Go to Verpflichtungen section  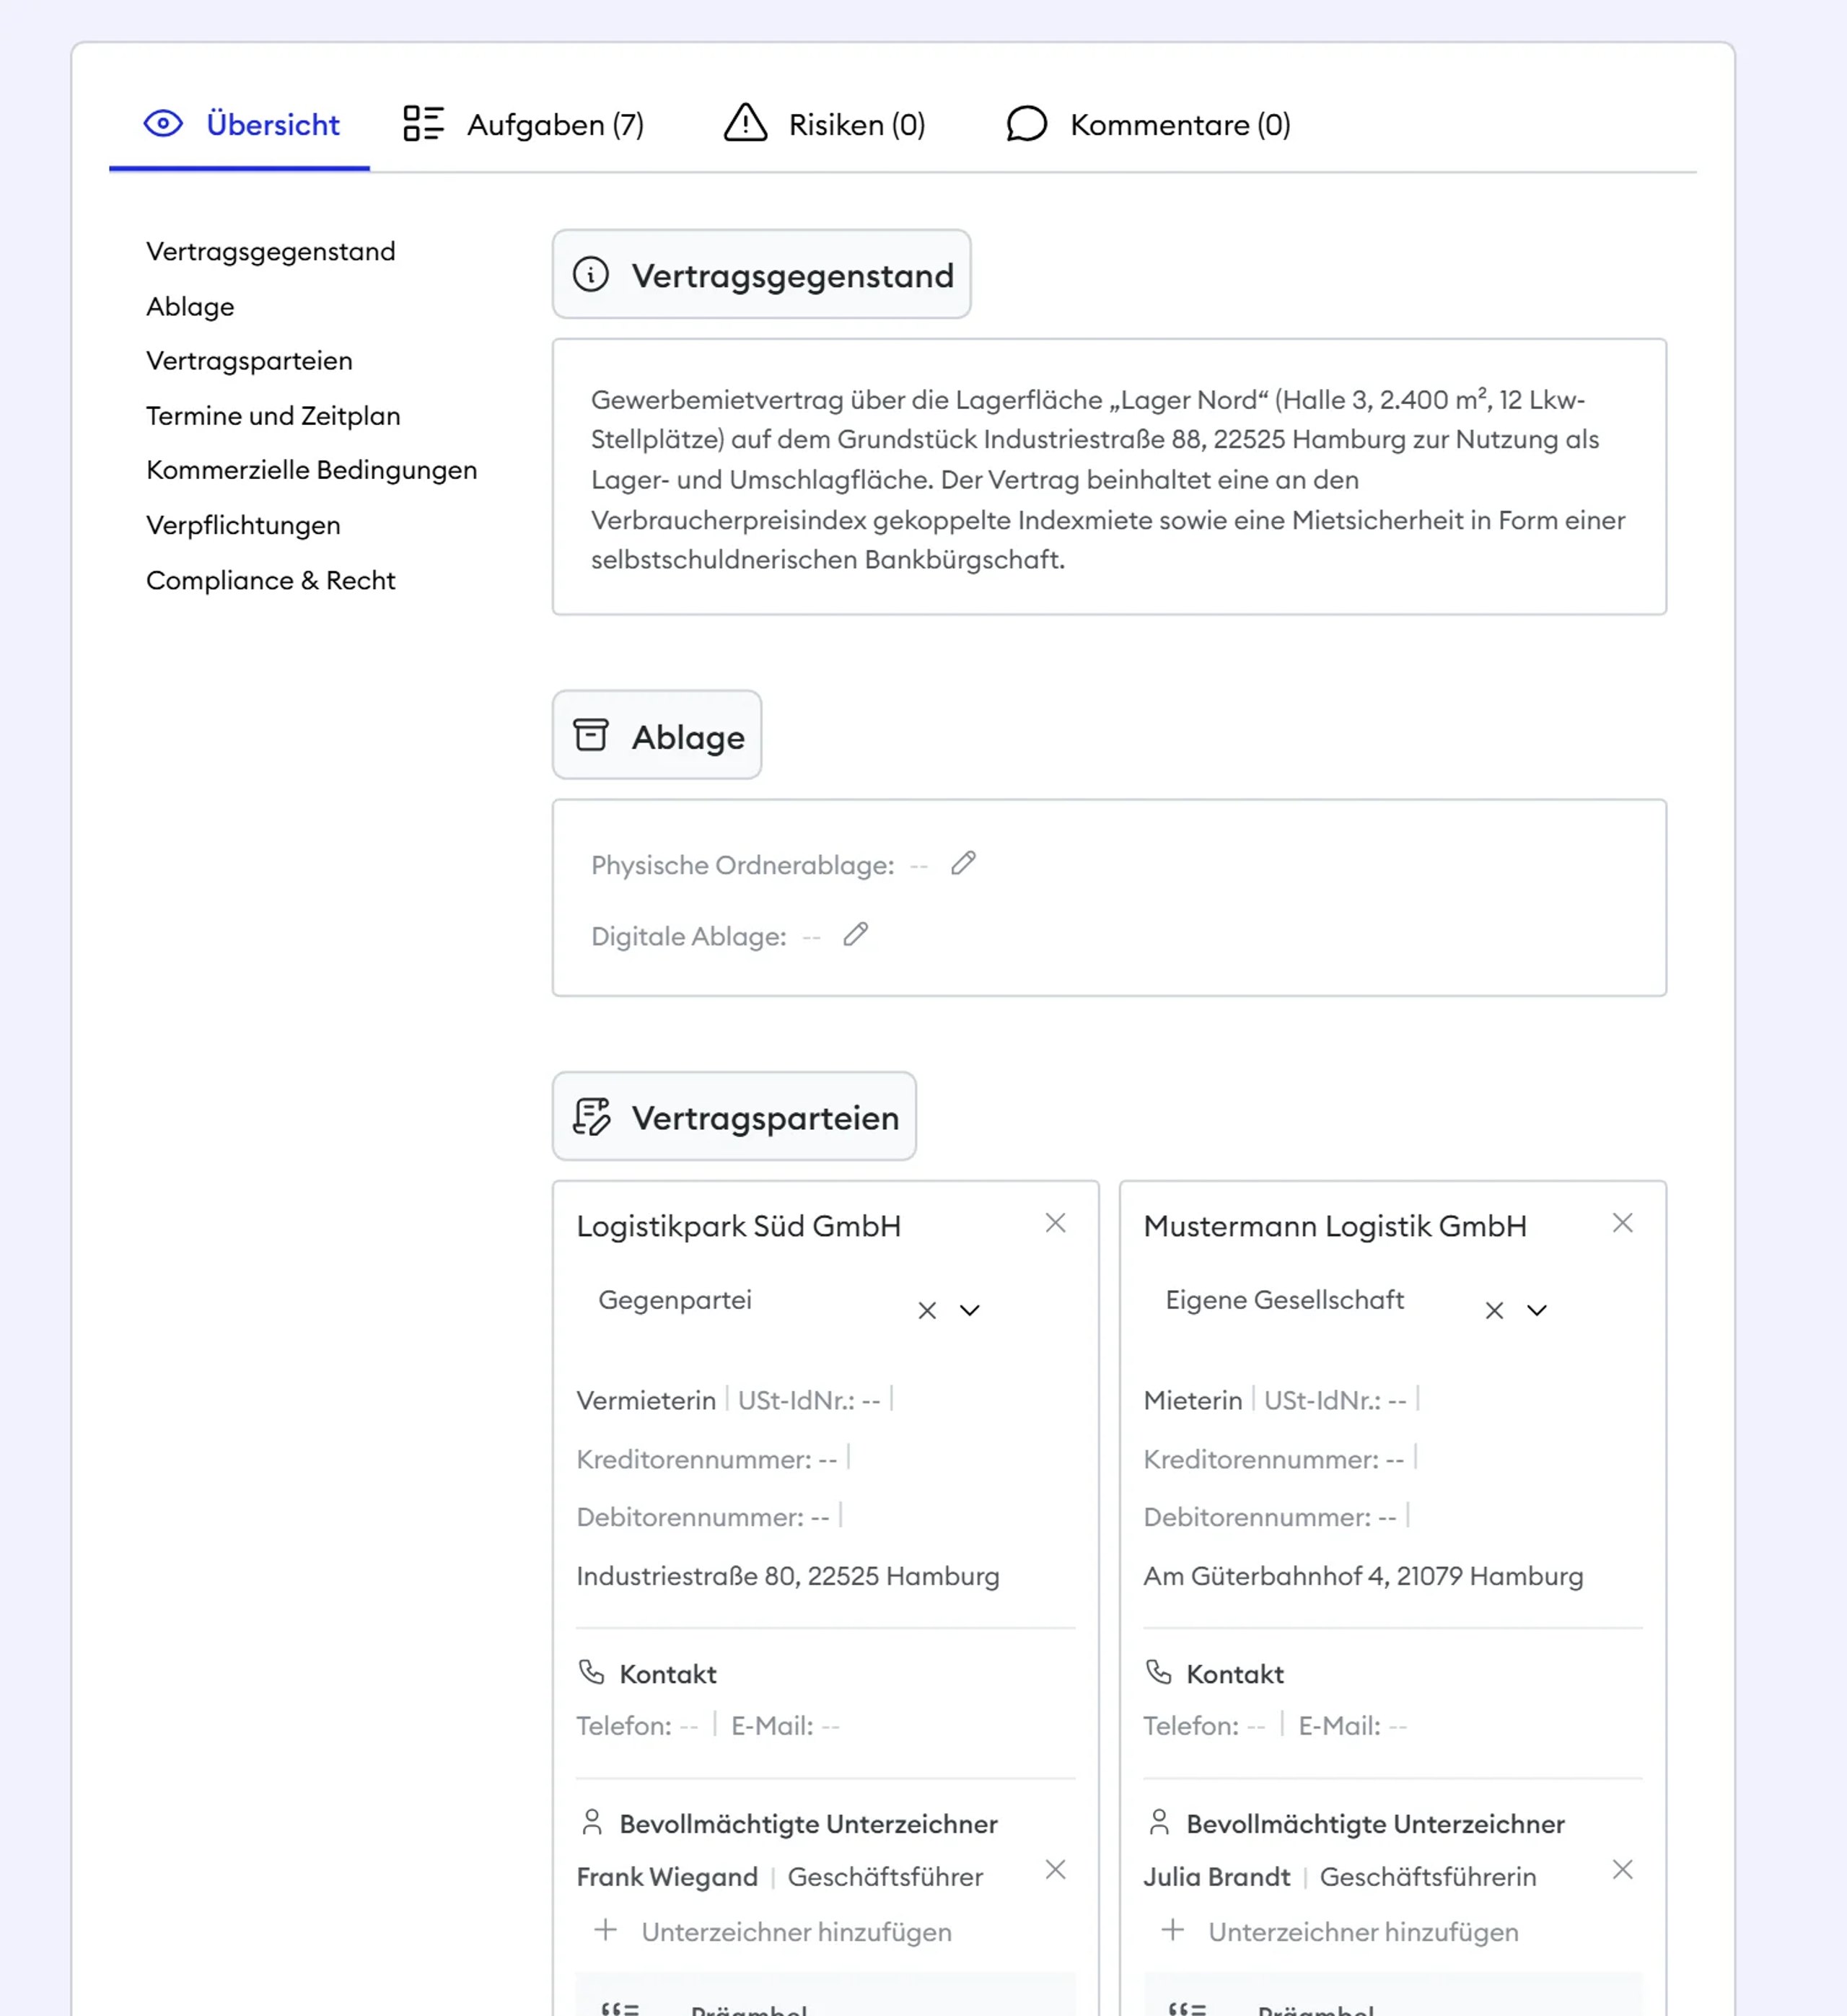coord(243,525)
